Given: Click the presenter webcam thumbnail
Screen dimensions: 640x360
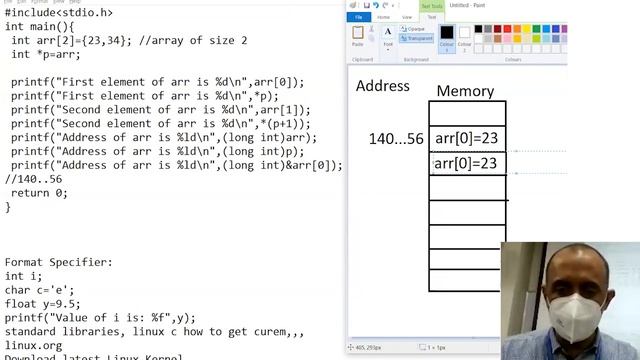Looking at the screenshot, I should (x=570, y=301).
